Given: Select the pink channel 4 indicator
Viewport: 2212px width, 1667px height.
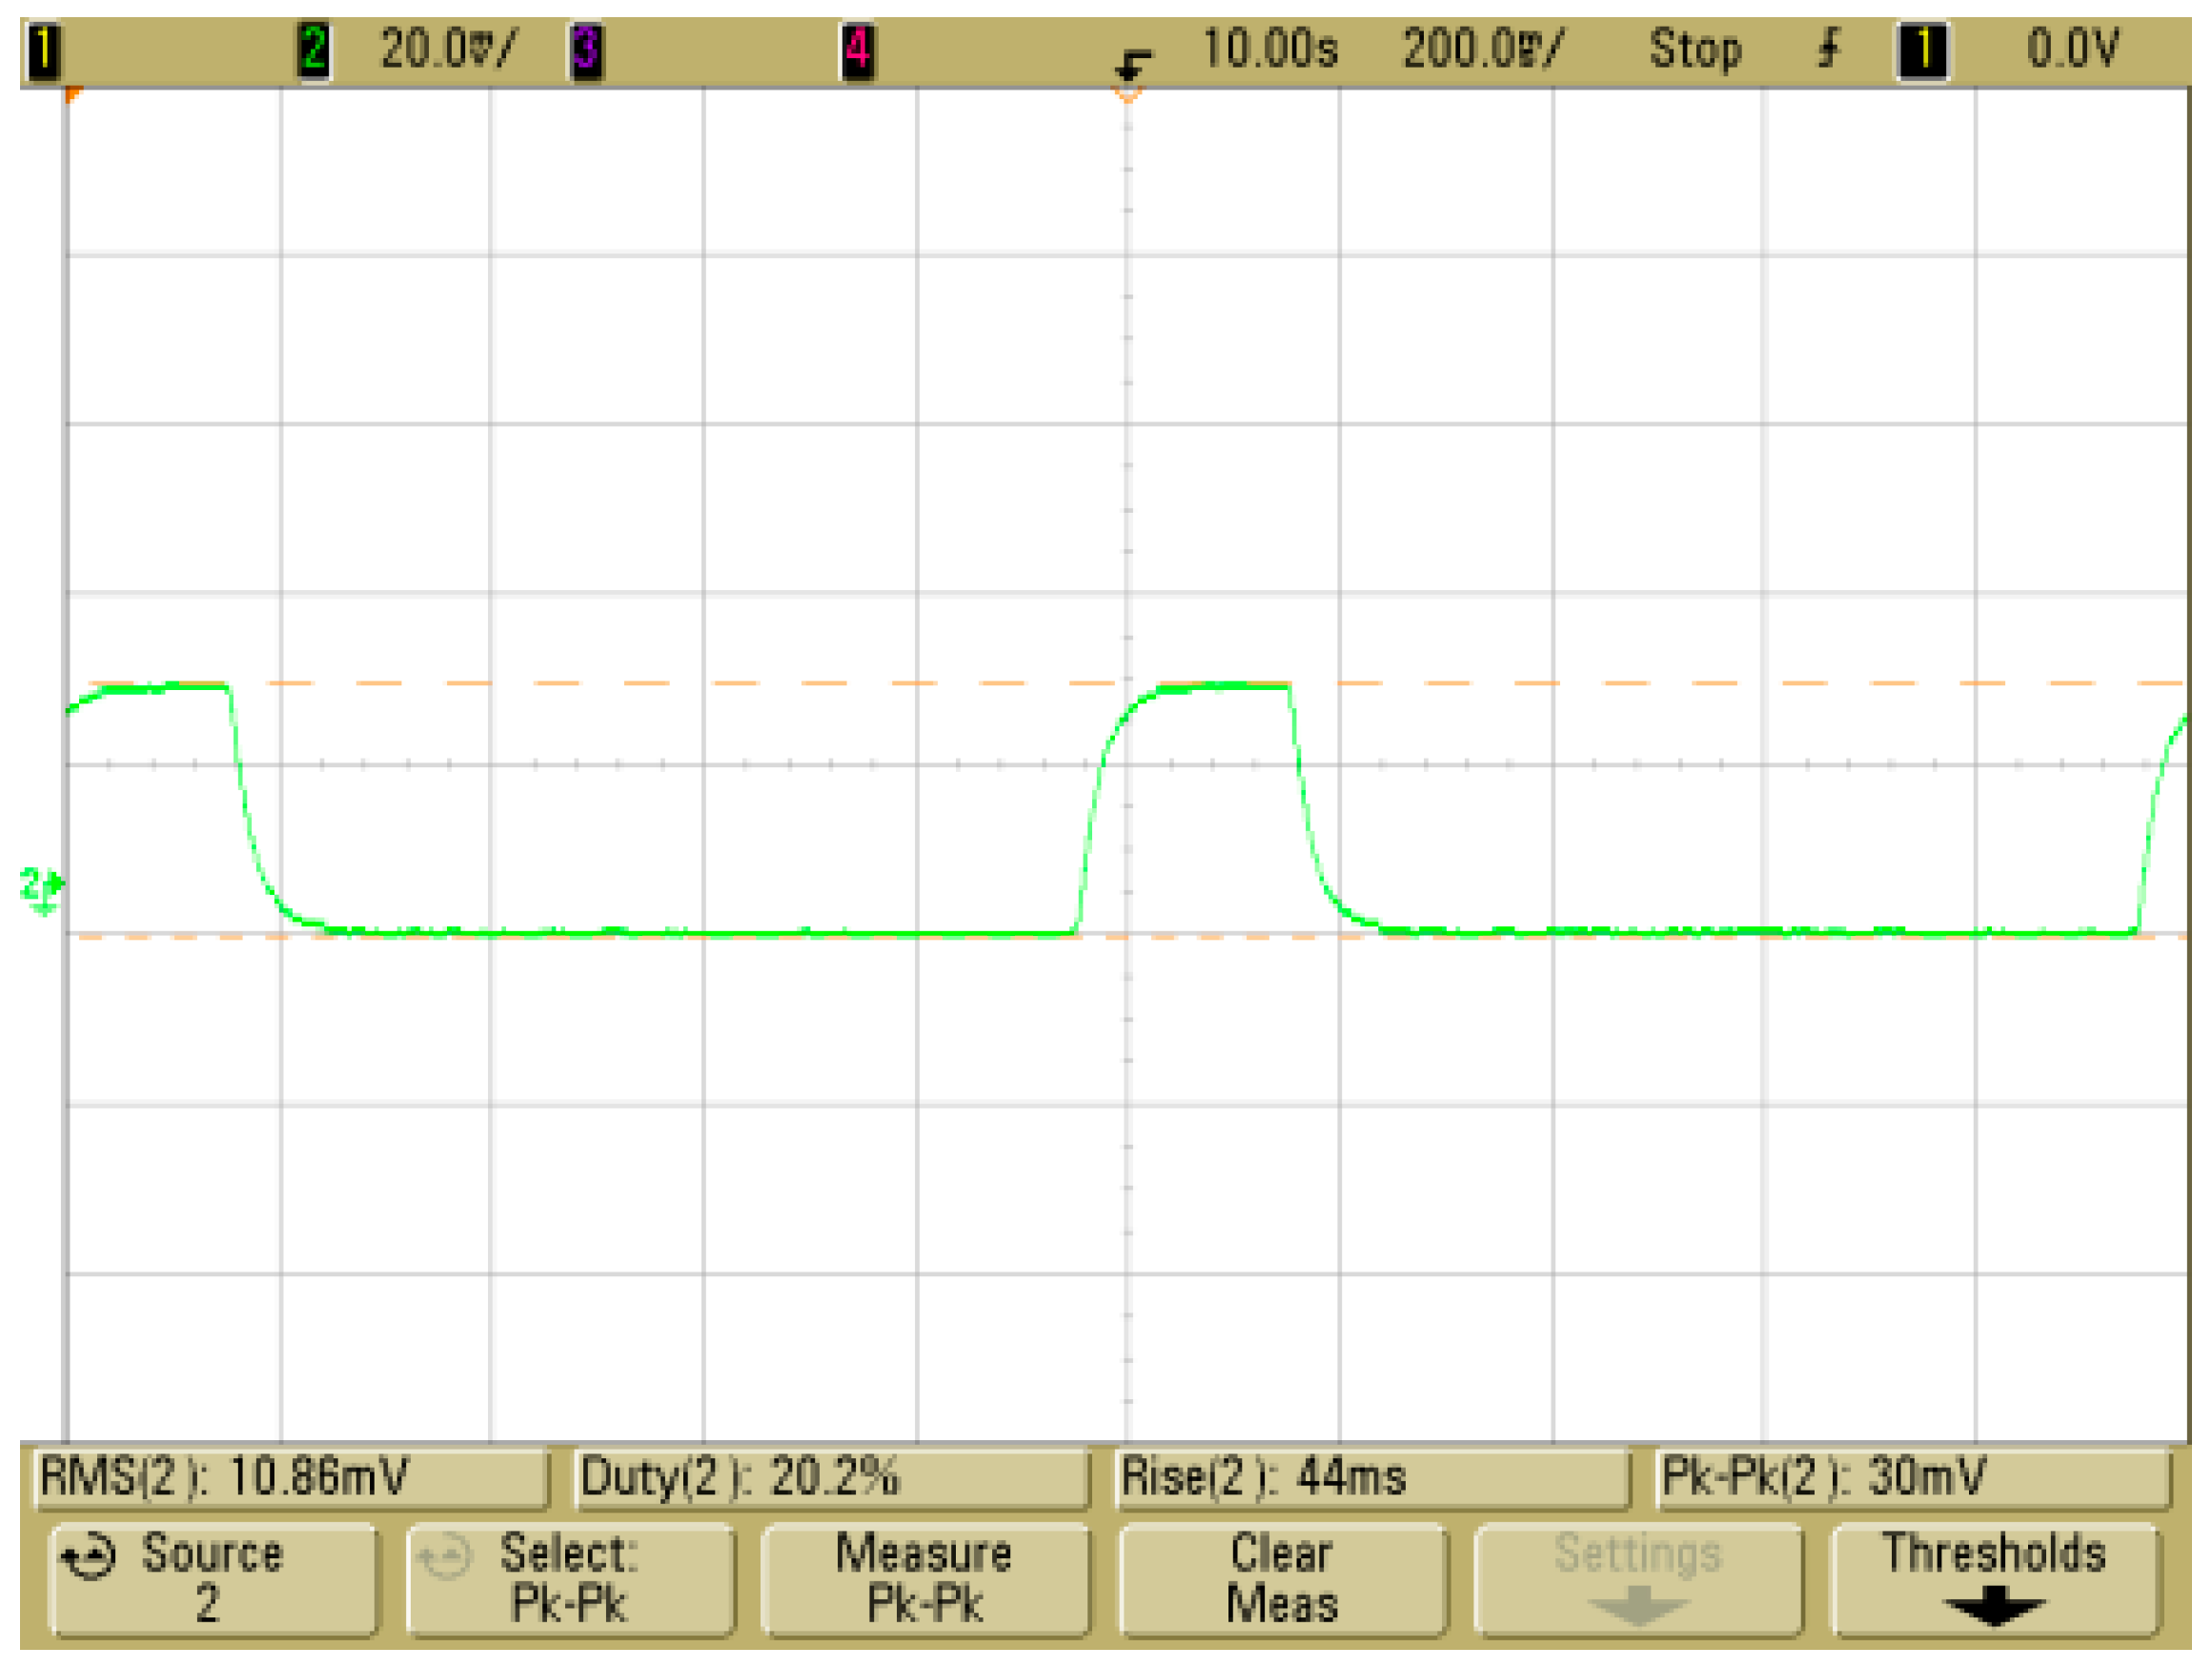Looking at the screenshot, I should pyautogui.click(x=857, y=50).
